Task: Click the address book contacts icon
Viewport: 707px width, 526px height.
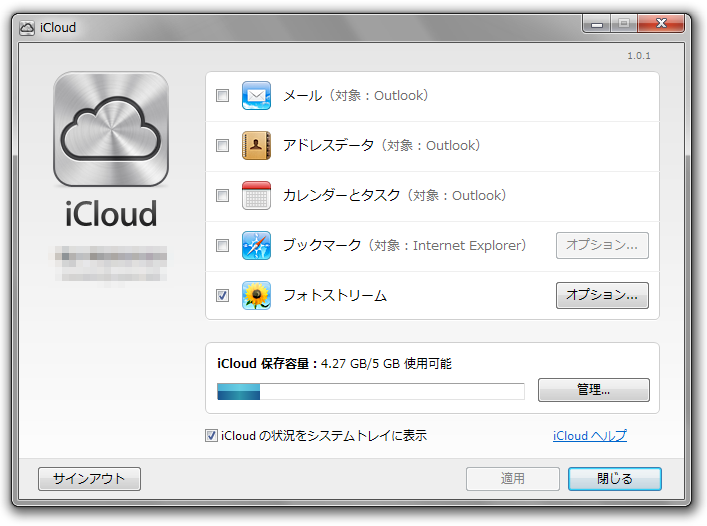Action: 257,146
